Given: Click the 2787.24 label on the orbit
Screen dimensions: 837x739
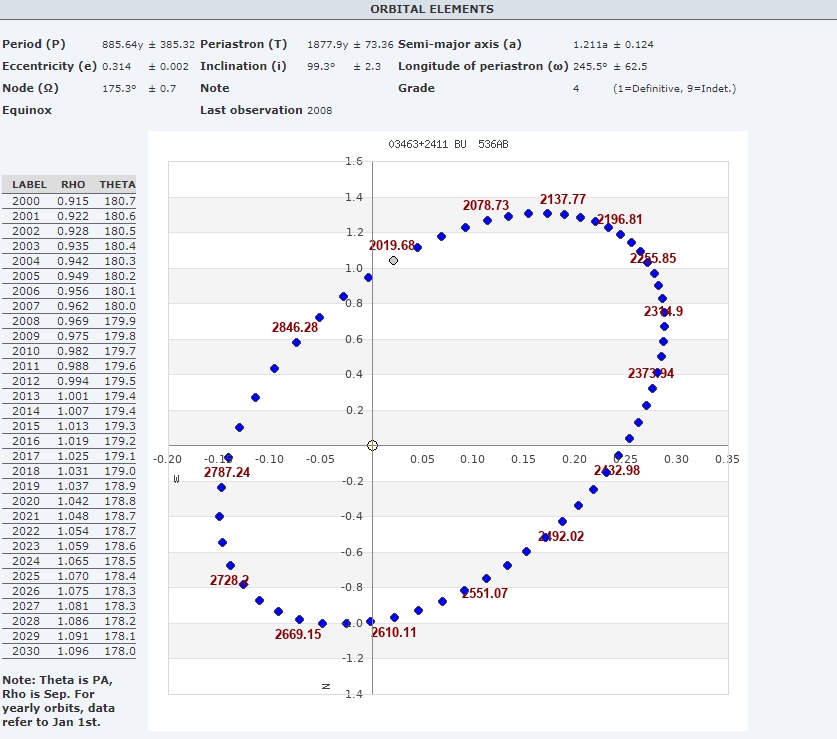Looking at the screenshot, I should (227, 472).
